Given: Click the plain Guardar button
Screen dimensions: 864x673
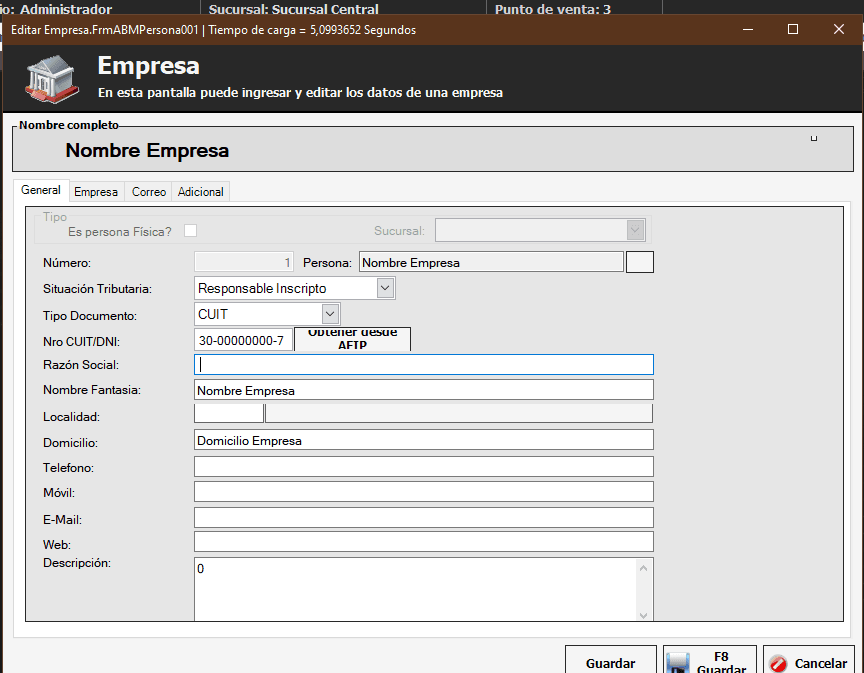Looking at the screenshot, I should pos(610,662).
